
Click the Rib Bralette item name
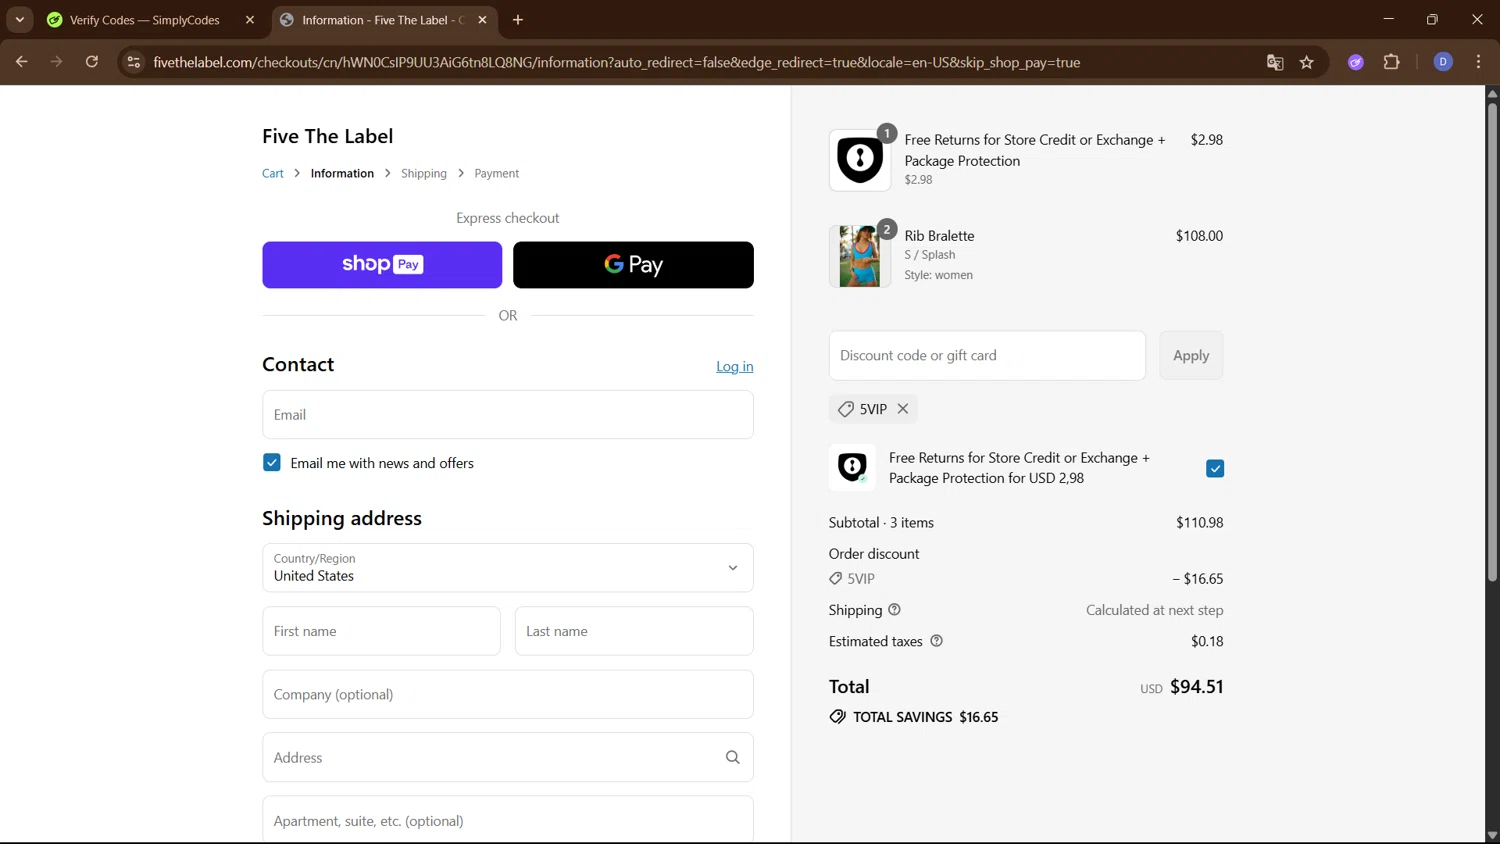(939, 236)
